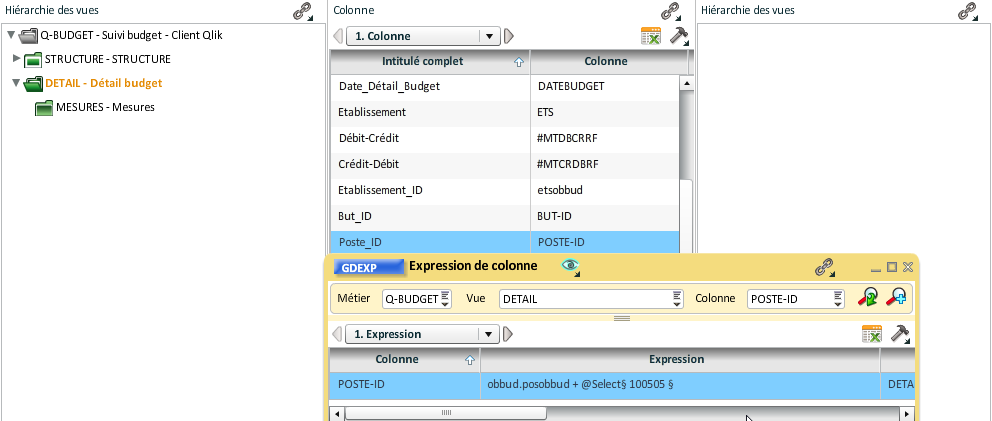The height and width of the screenshot is (421, 992).
Task: Open the 1. Colonne dropdown
Action: (x=489, y=36)
